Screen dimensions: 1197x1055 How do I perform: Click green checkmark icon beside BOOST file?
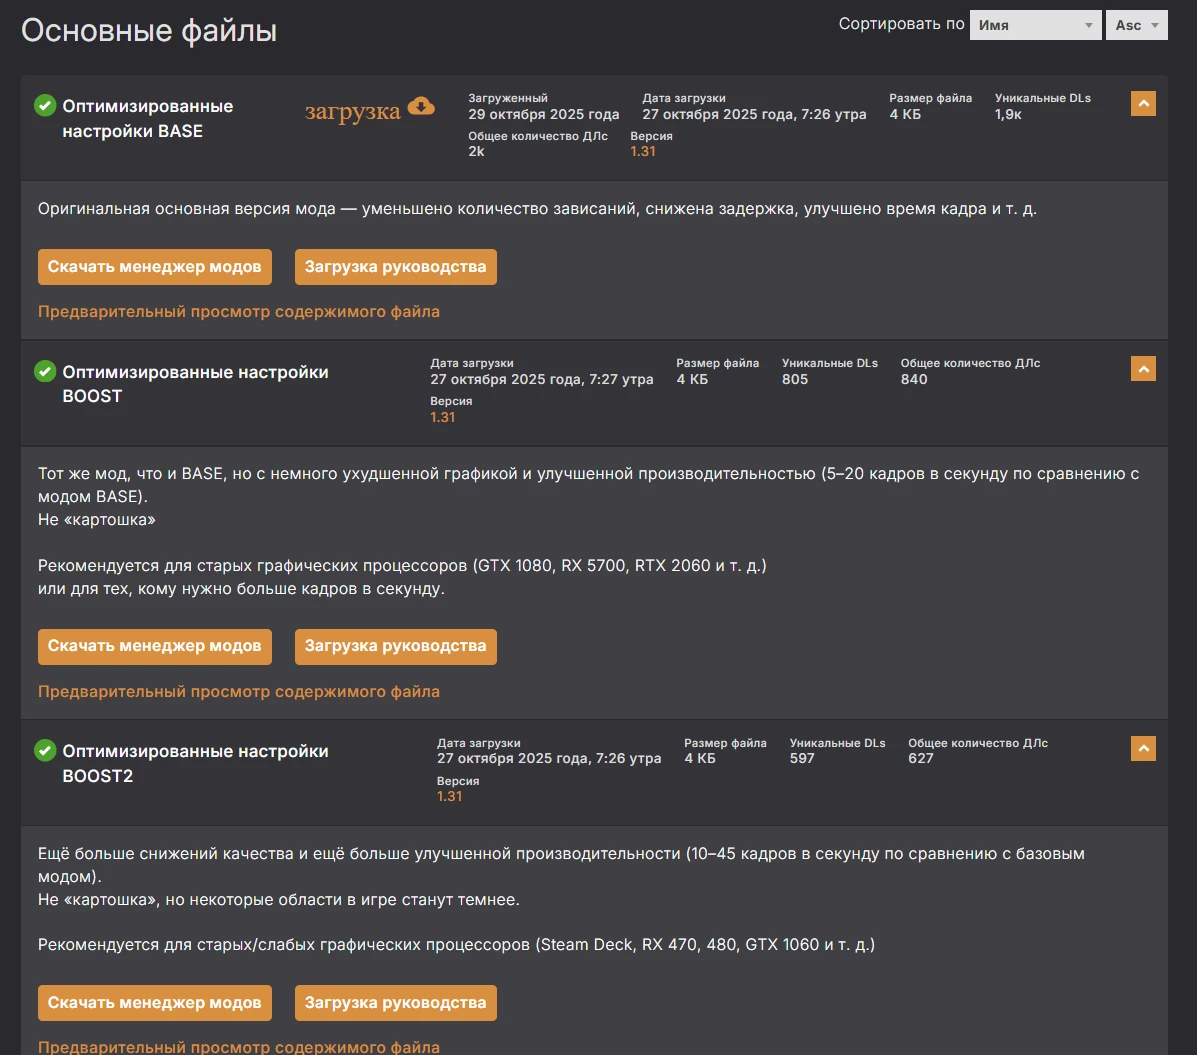click(45, 372)
